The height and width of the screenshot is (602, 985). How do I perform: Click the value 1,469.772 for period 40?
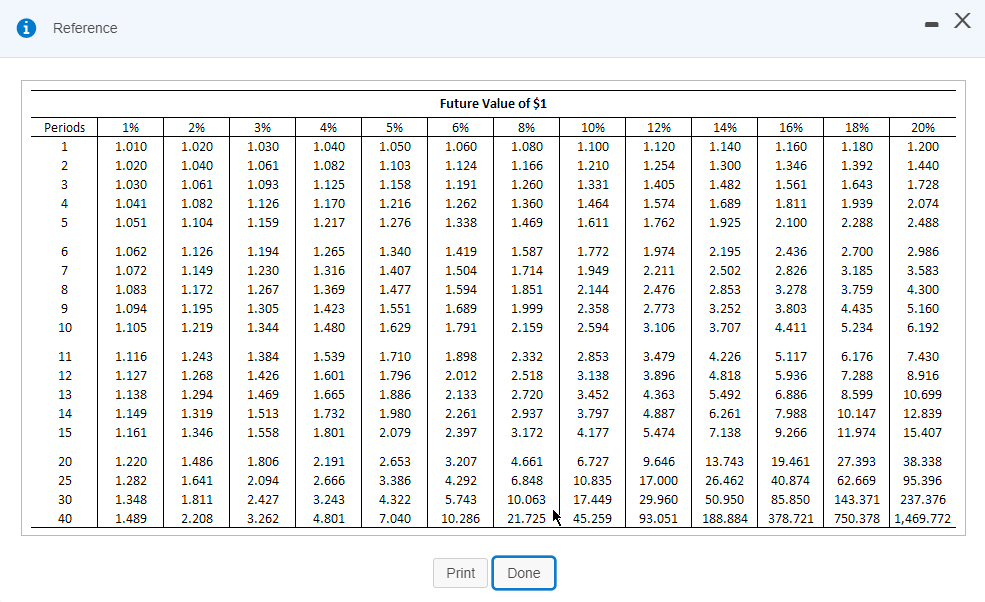coord(922,519)
